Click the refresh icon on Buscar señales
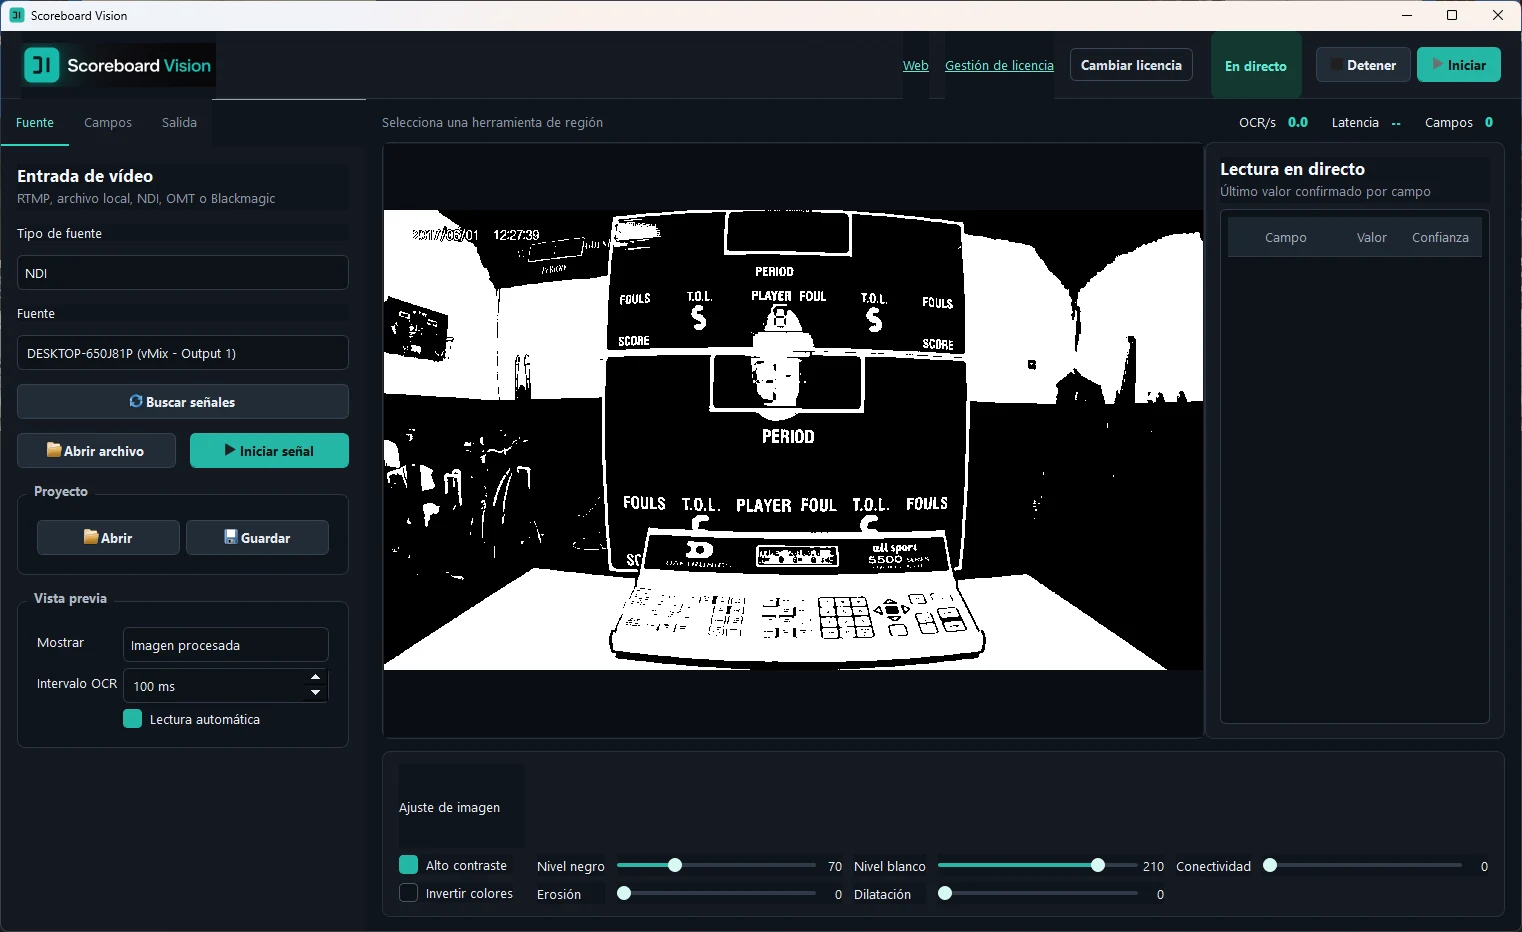1522x932 pixels. 136,401
